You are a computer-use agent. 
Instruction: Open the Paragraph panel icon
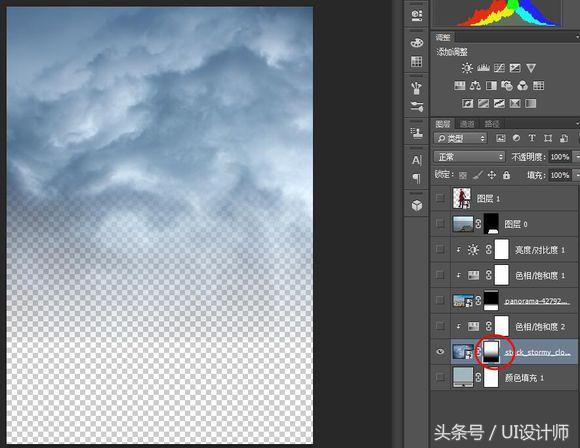(417, 178)
